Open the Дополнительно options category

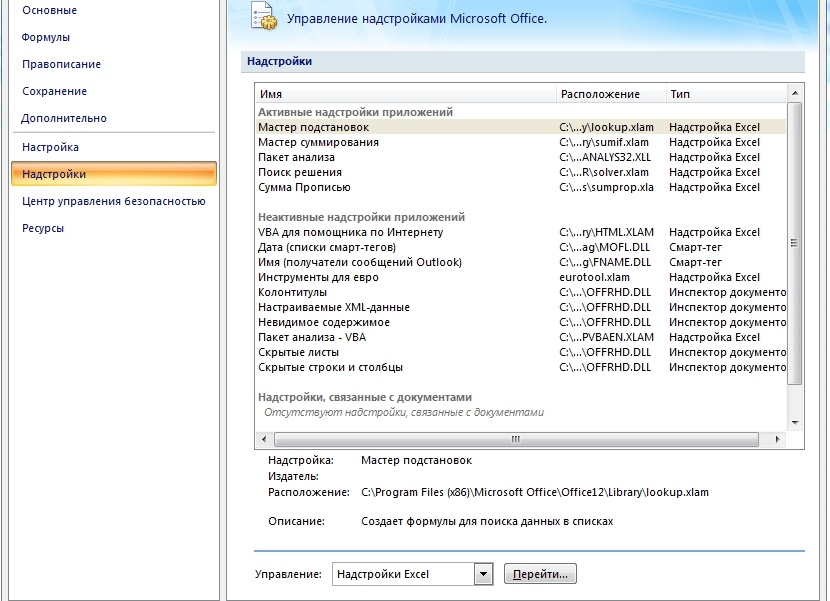point(64,118)
